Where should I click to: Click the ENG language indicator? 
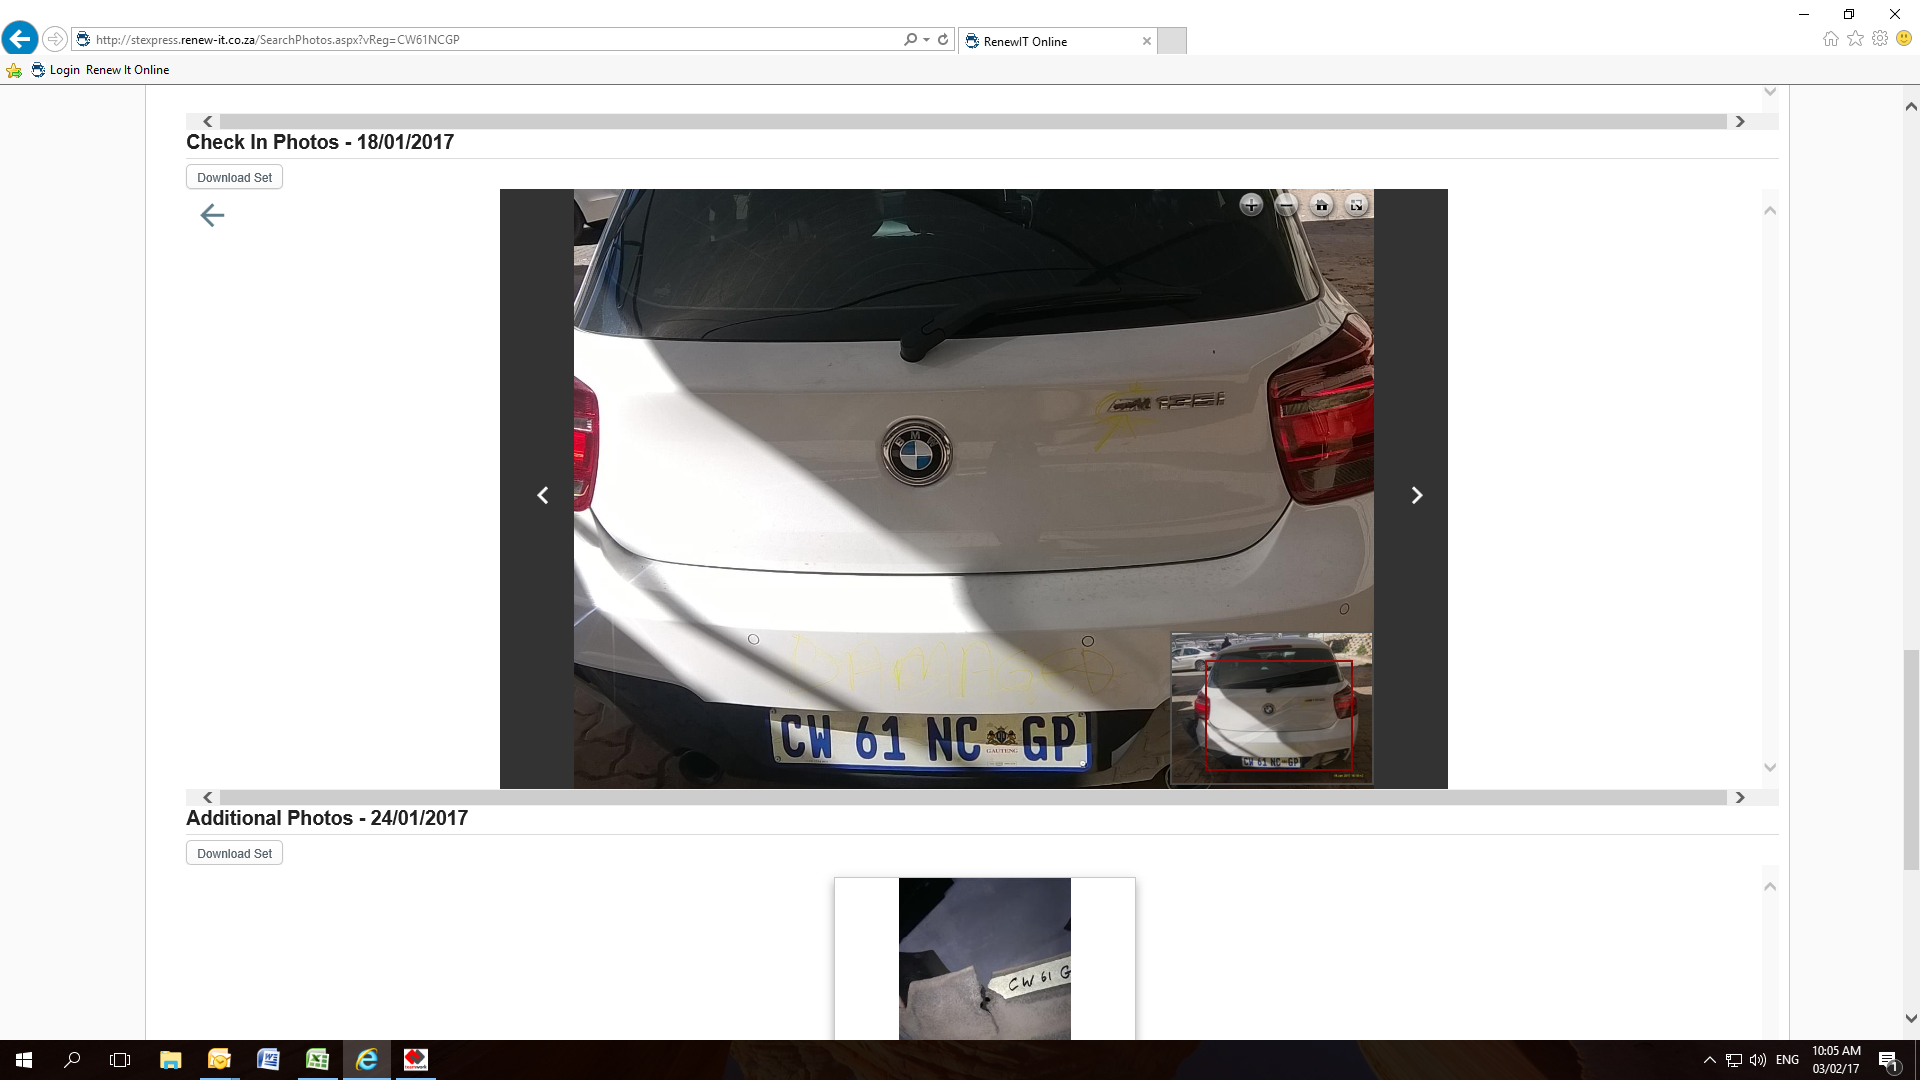tap(1787, 1060)
